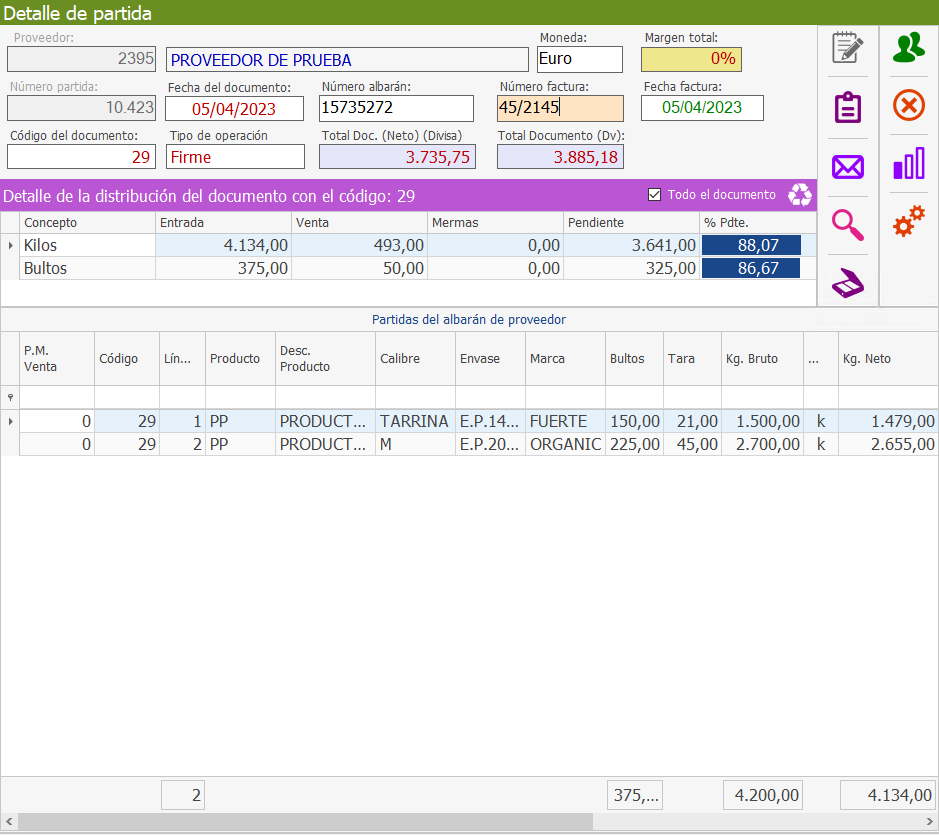The height and width of the screenshot is (835, 939).
Task: Click the notepad edit icon
Action: 848,48
